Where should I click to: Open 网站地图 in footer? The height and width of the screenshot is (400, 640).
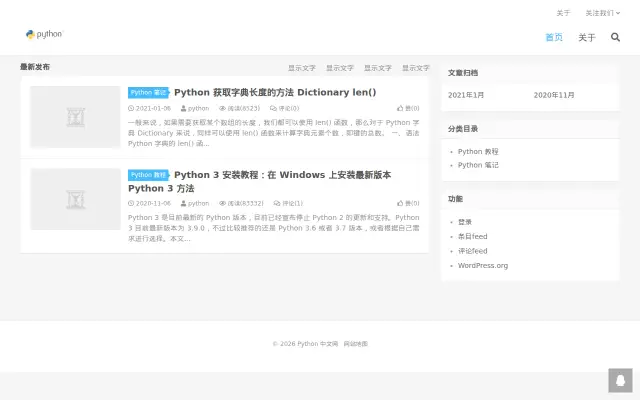[356, 344]
